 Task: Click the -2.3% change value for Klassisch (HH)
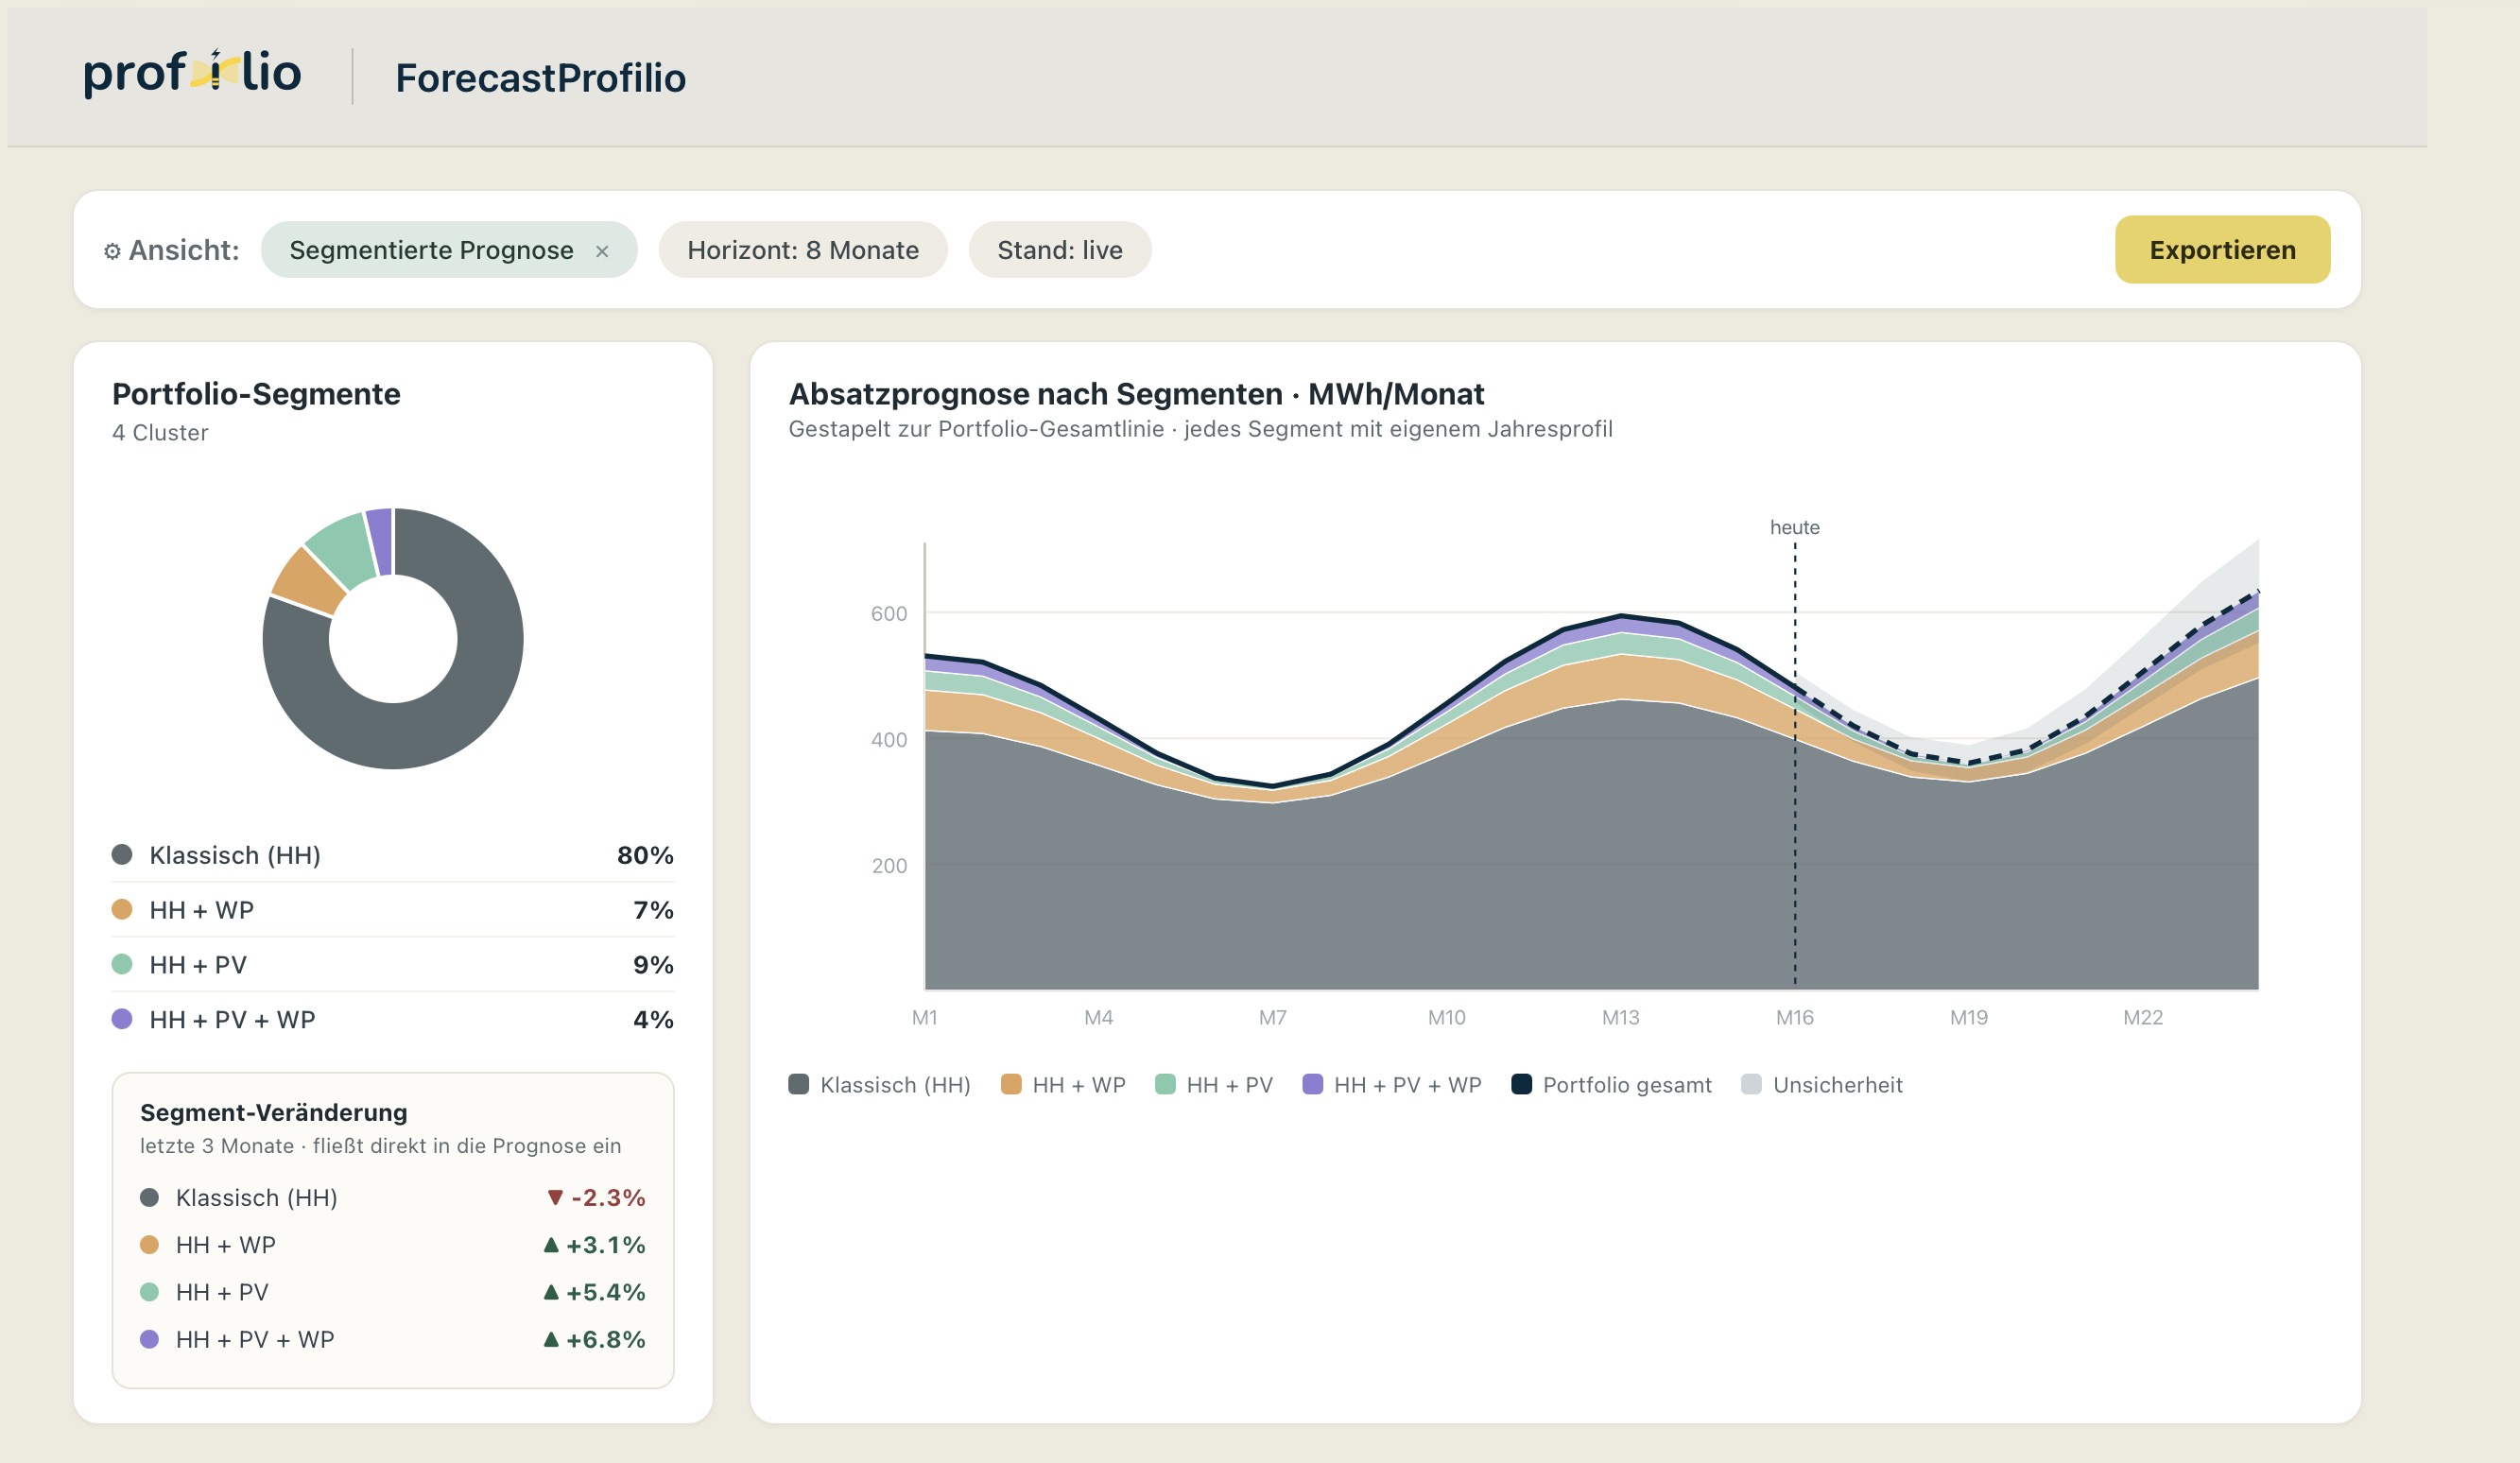[608, 1198]
